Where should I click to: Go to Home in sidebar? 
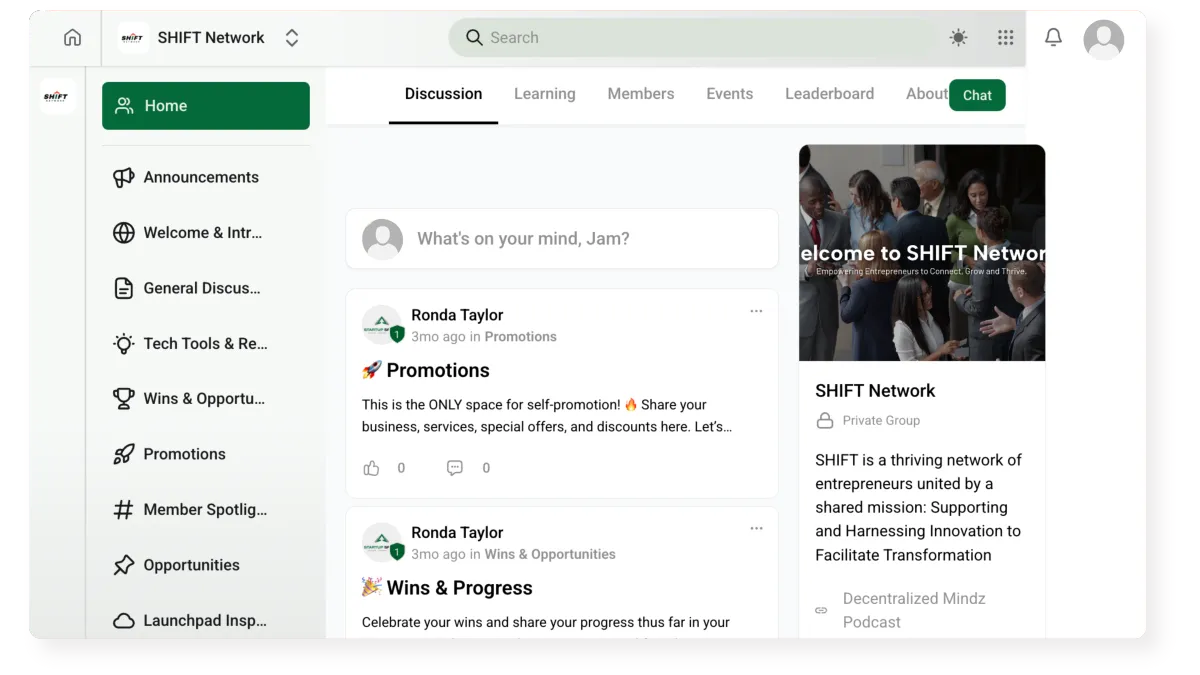click(206, 106)
